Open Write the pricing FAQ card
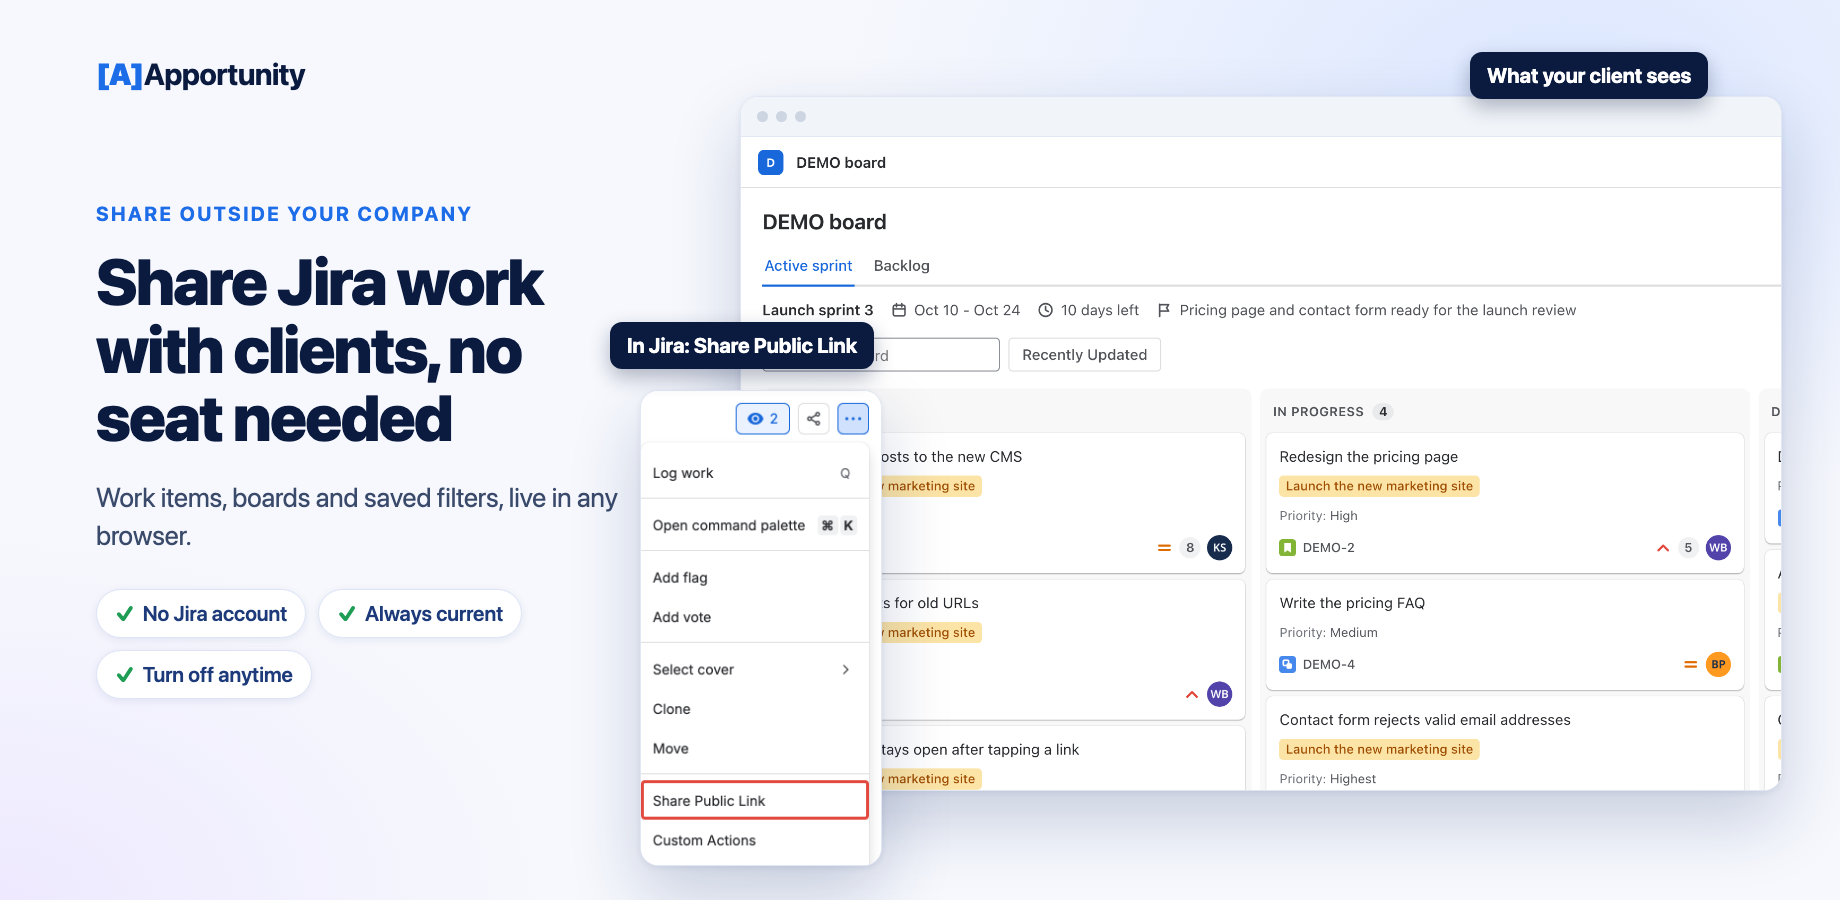Image resolution: width=1840 pixels, height=900 pixels. click(x=1505, y=635)
